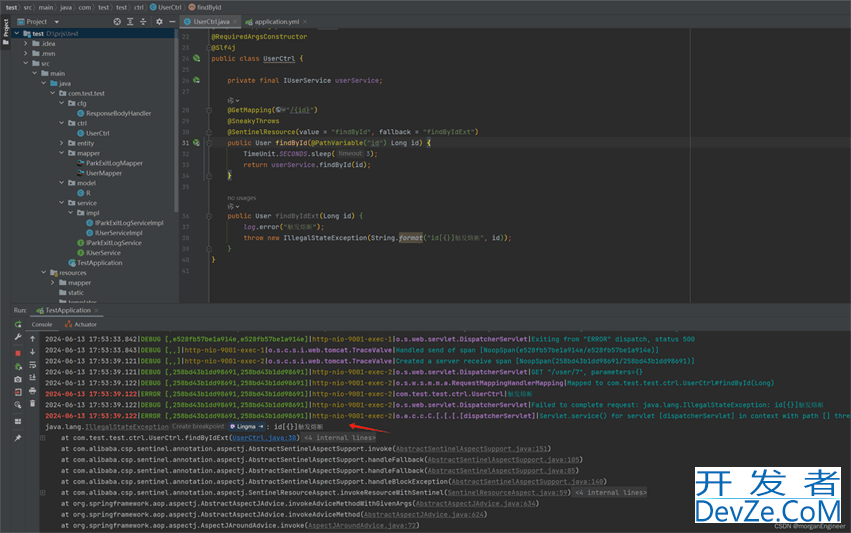Click the exit icon in Run toolbar
The width and height of the screenshot is (851, 533).
[x=18, y=392]
